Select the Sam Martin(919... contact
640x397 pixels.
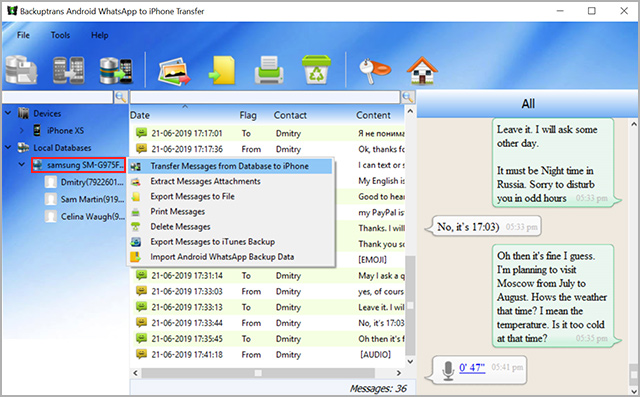[92, 199]
